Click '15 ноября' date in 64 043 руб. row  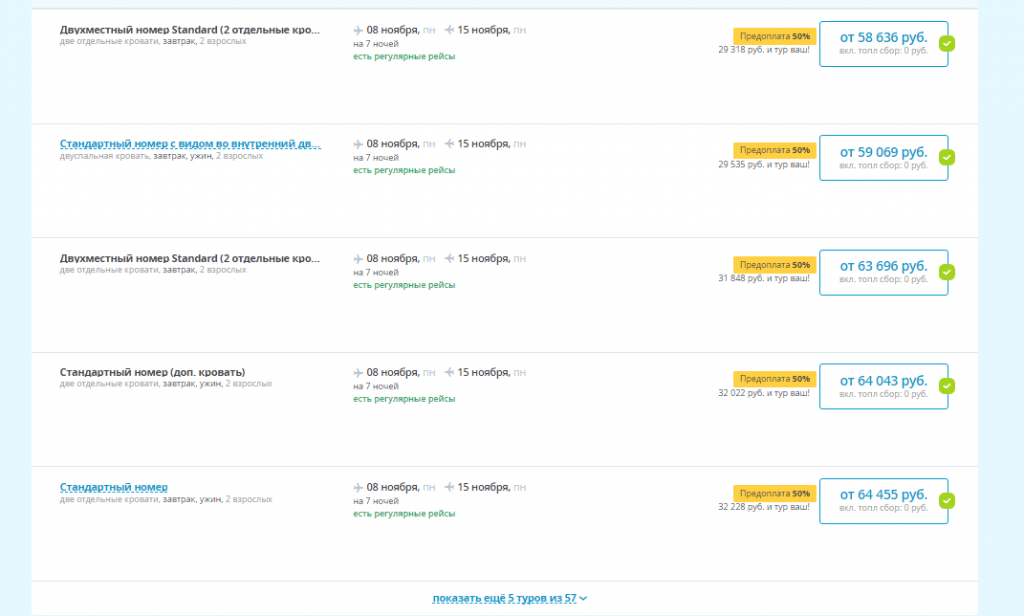point(483,372)
